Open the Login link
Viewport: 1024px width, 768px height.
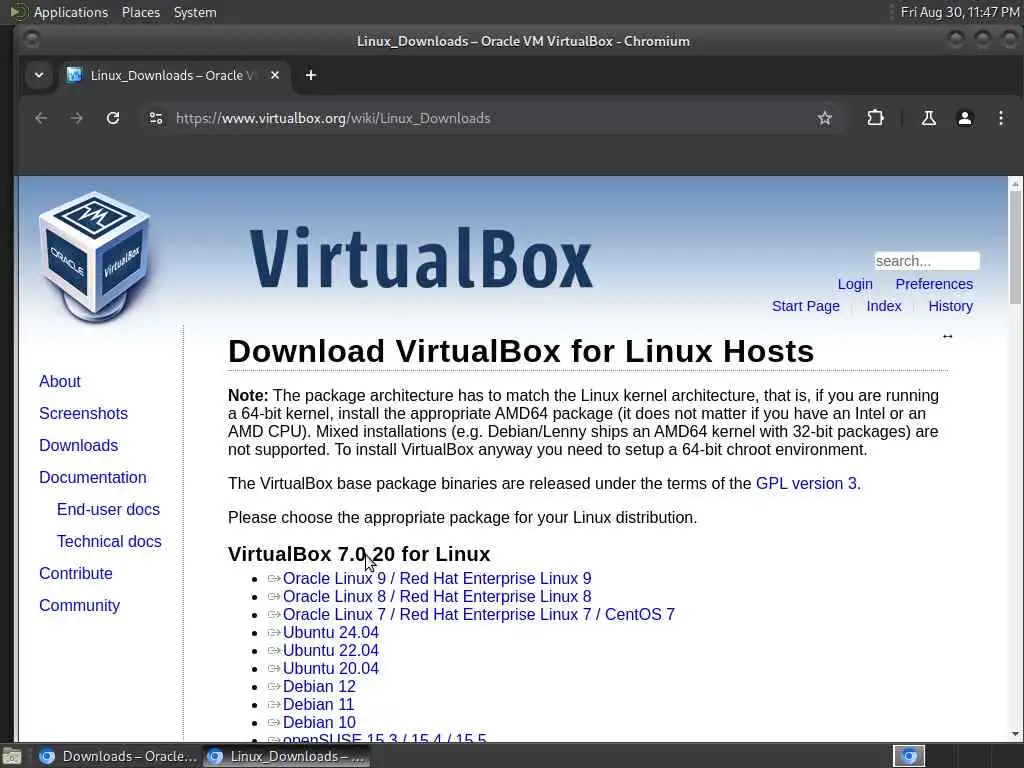tap(855, 284)
